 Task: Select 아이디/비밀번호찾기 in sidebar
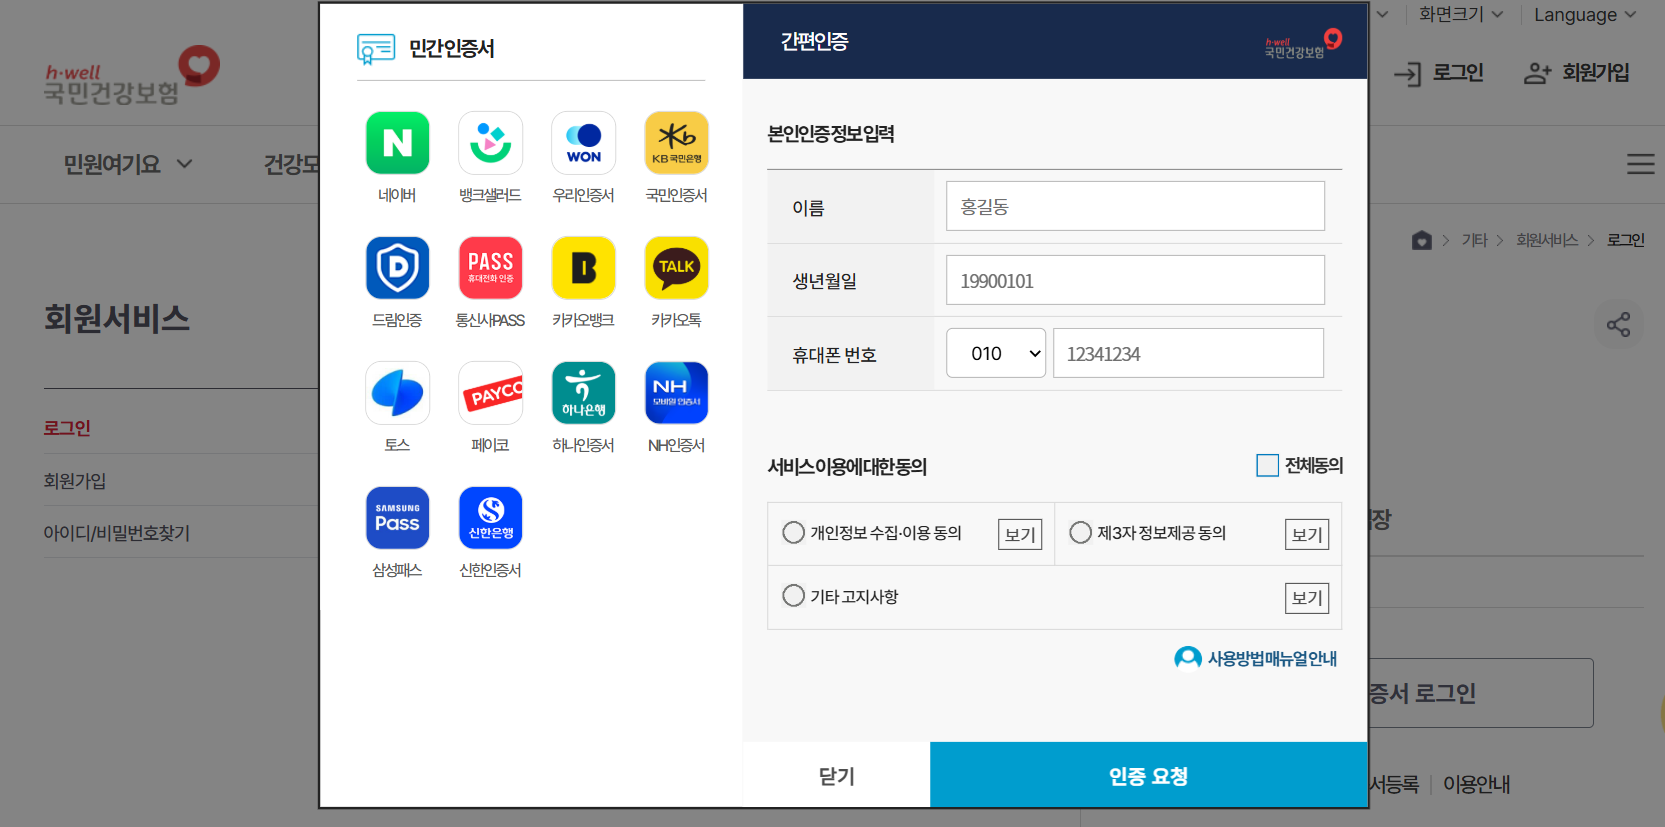tap(117, 533)
